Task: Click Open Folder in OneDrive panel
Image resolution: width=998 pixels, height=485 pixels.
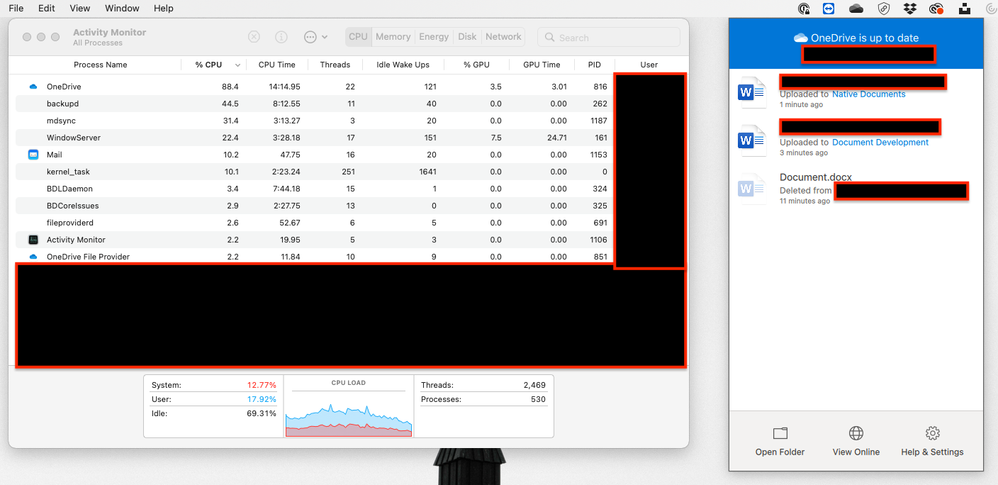Action: pyautogui.click(x=780, y=441)
